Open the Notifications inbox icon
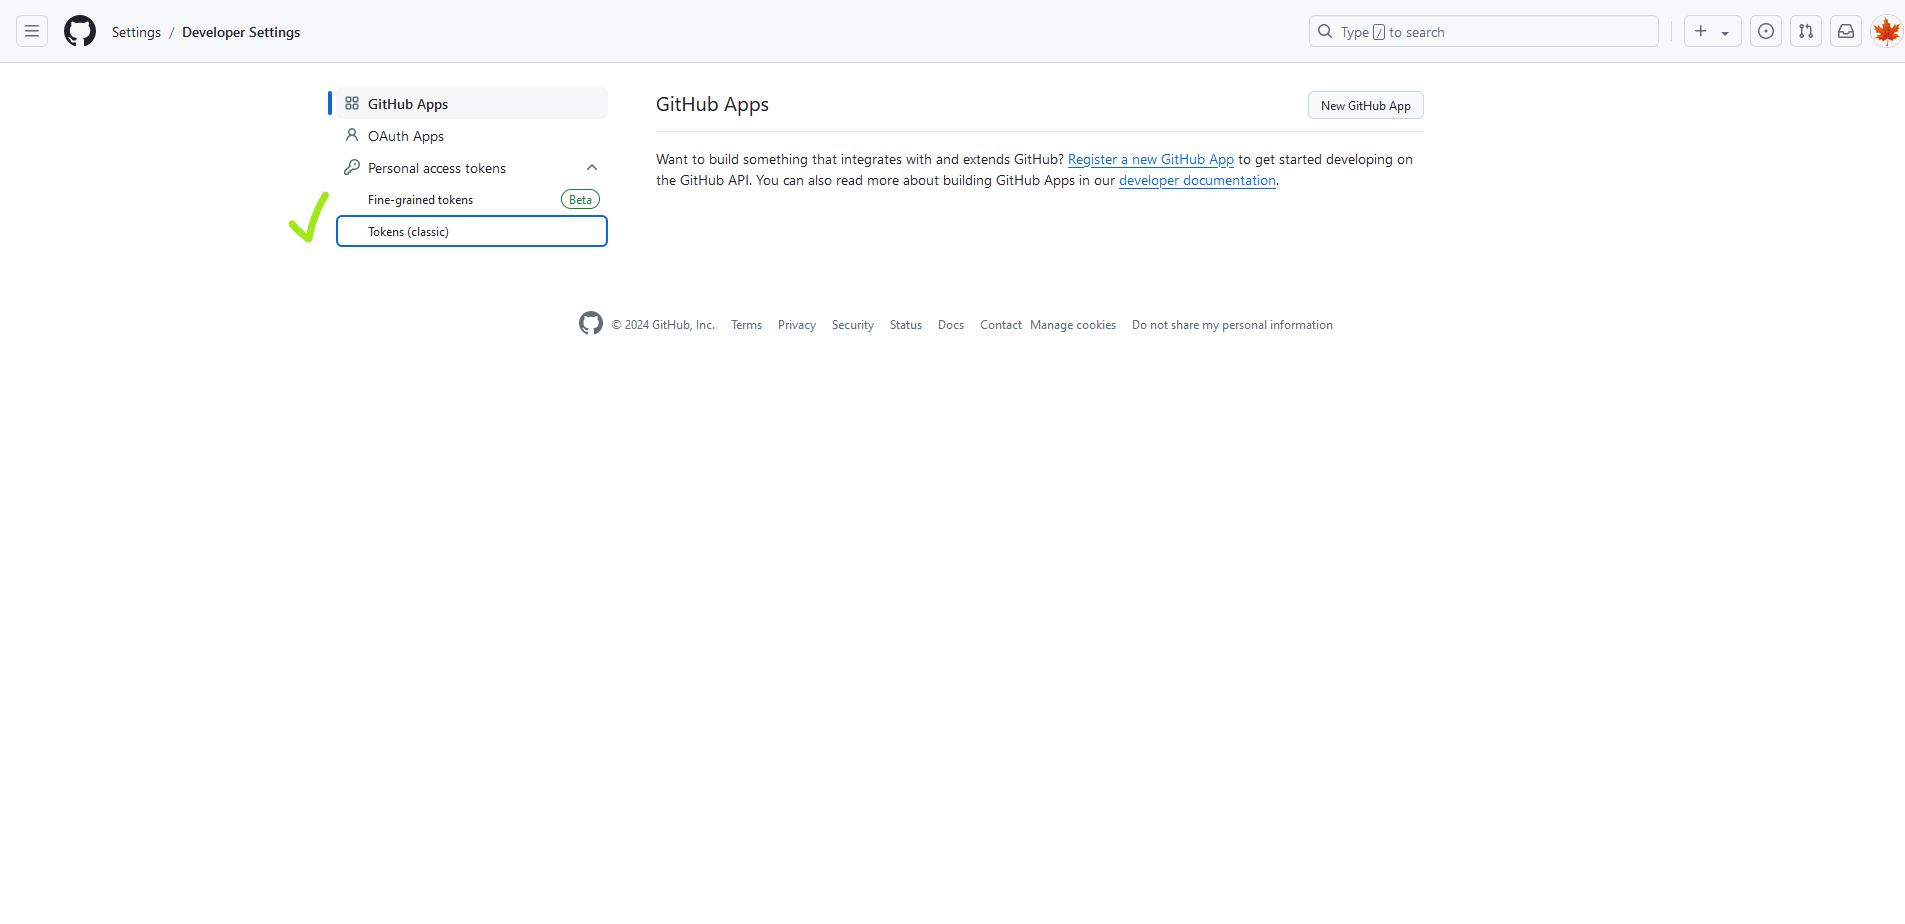 [1846, 32]
